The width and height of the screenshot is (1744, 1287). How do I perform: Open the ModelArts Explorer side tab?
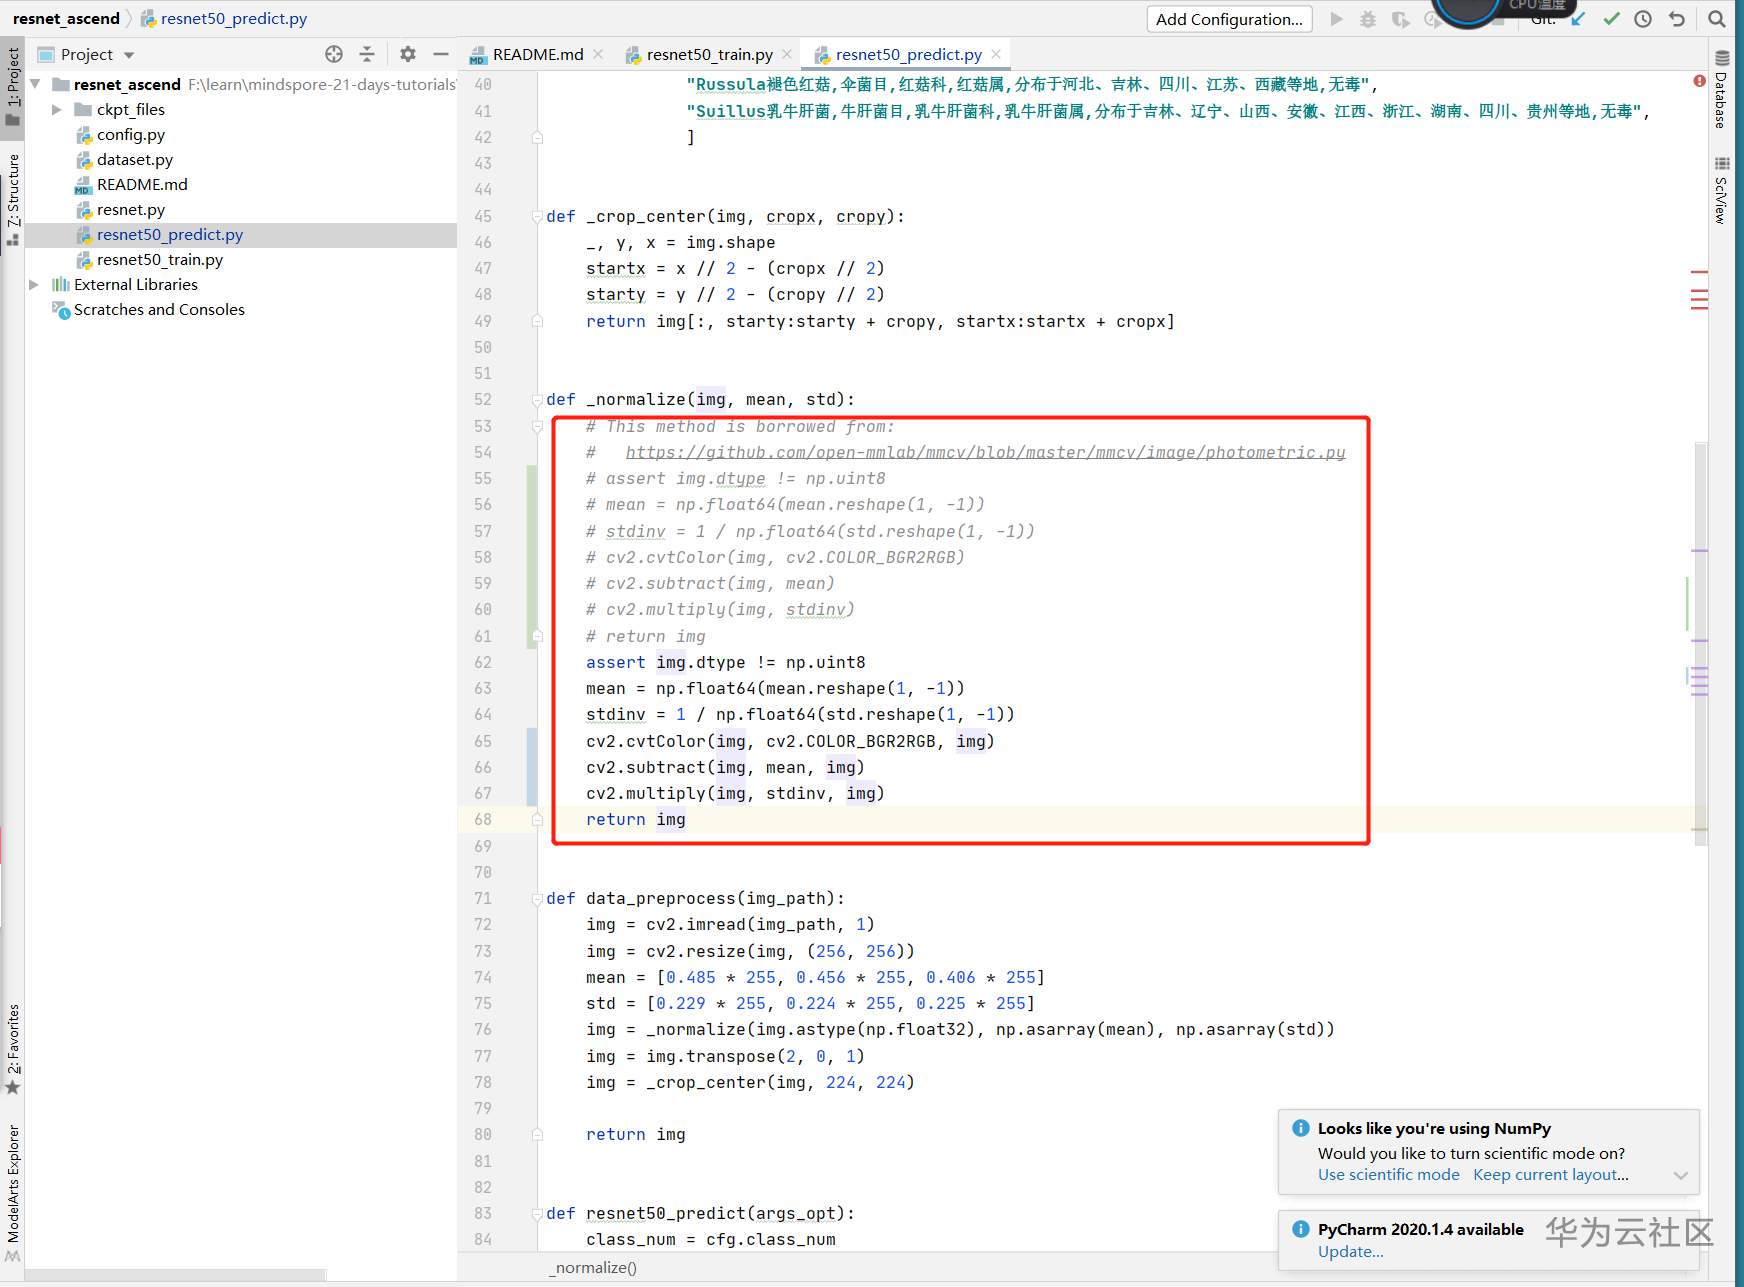point(12,1192)
